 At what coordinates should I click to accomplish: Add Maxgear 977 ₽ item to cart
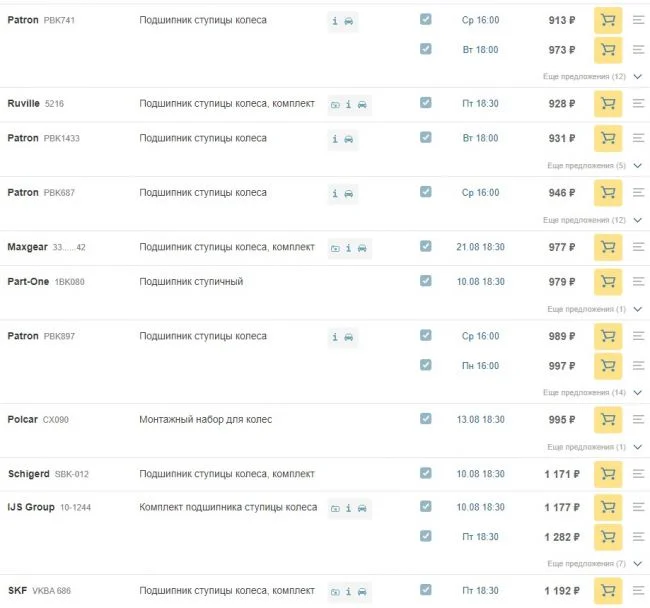[x=607, y=247]
